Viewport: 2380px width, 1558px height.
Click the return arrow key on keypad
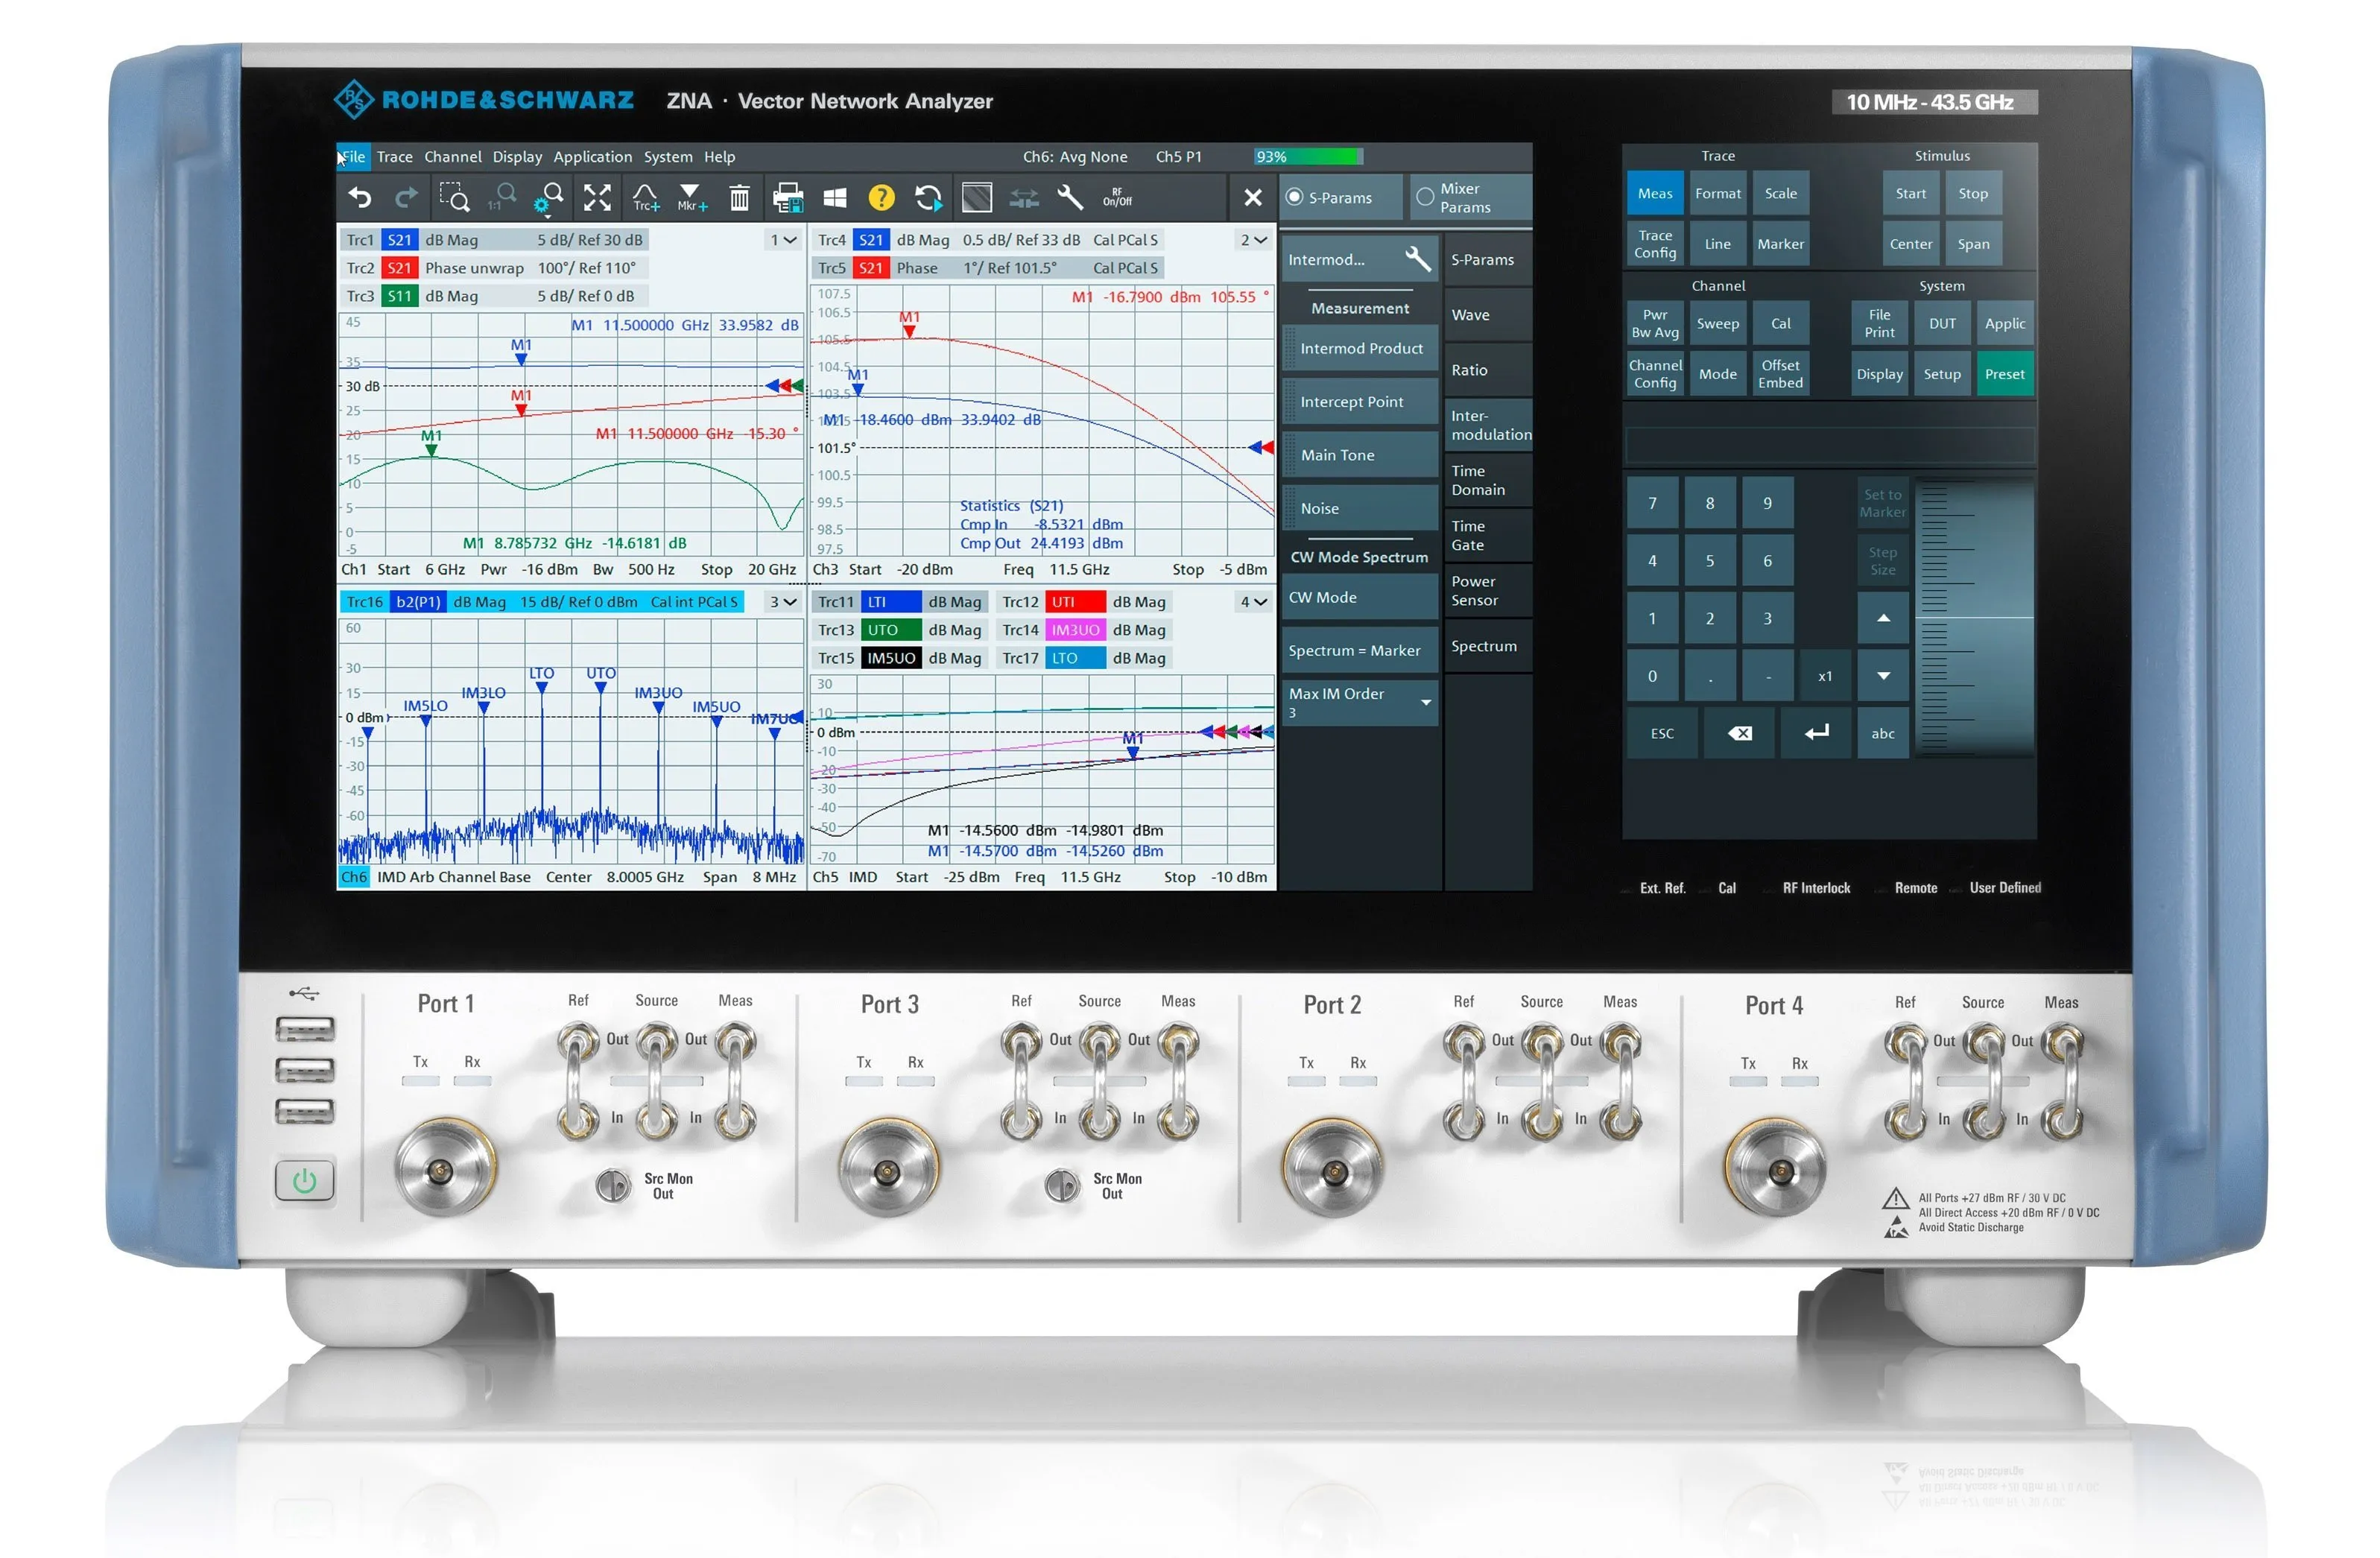1816,733
